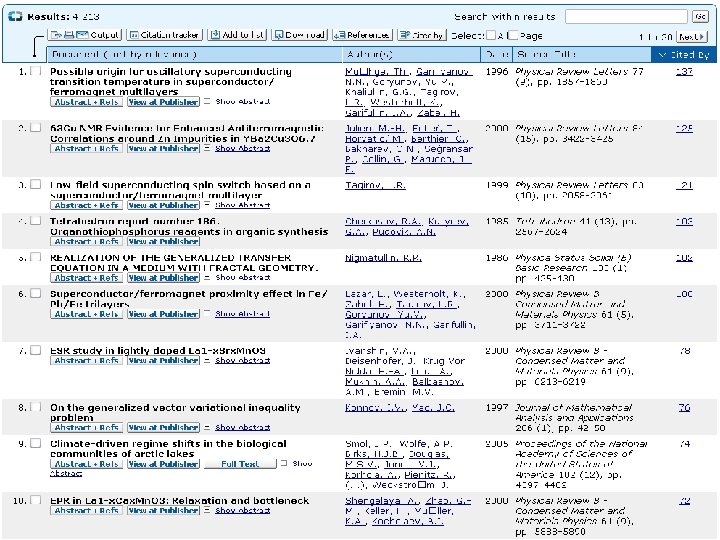The image size is (720, 540).
Task: Expand Show Abstract for ESR study result
Action: coord(242,360)
